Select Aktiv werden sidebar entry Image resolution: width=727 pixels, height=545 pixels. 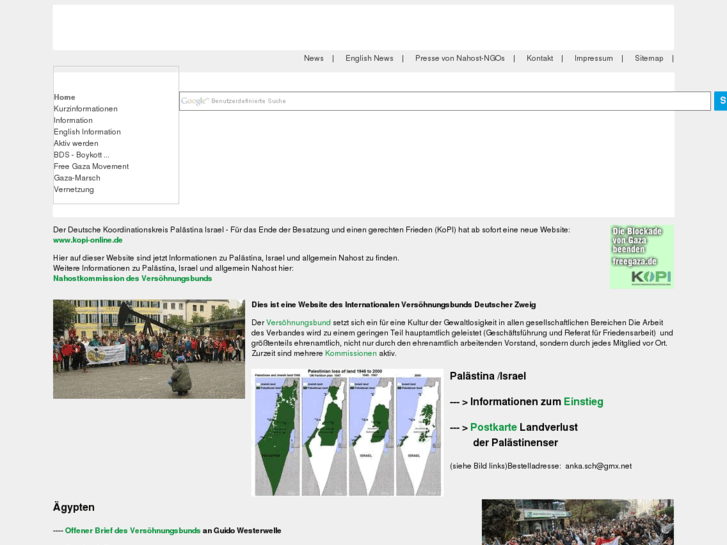[76, 143]
